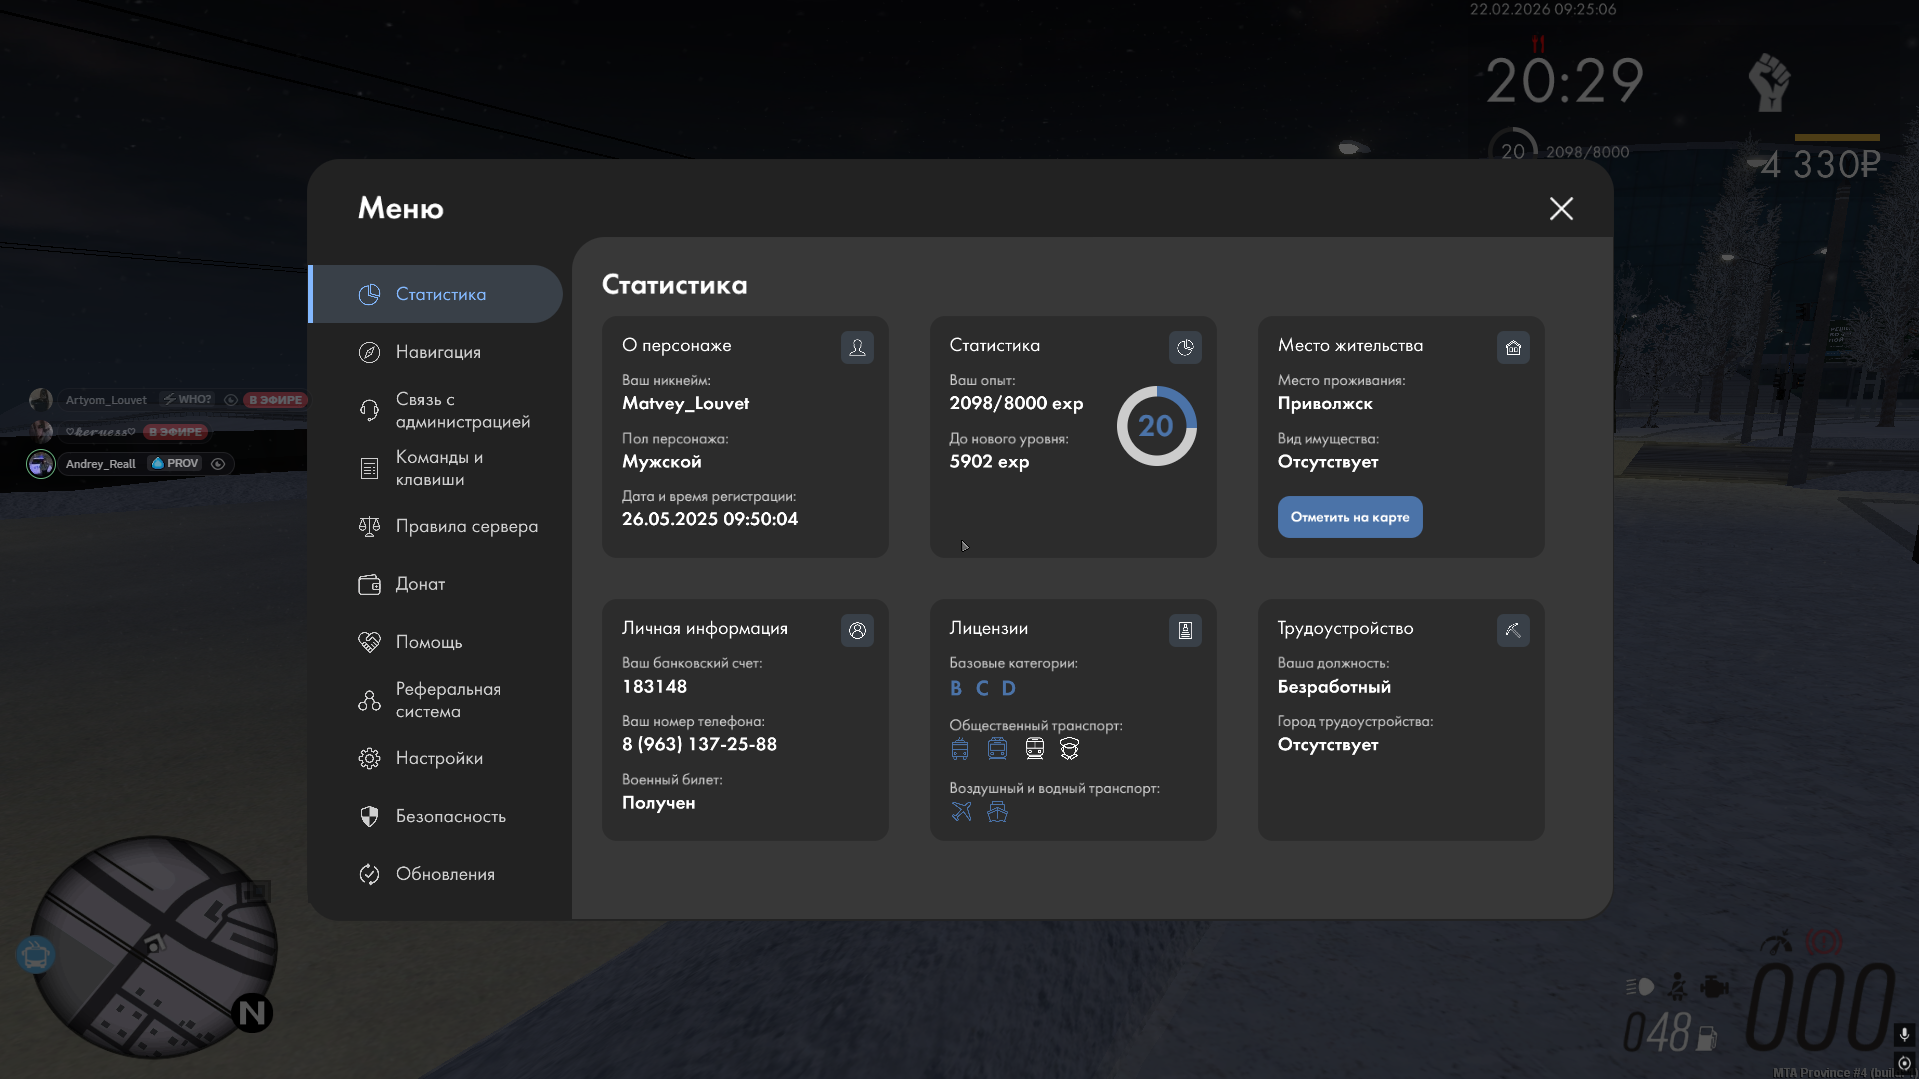Click the boat license icon

(x=997, y=811)
